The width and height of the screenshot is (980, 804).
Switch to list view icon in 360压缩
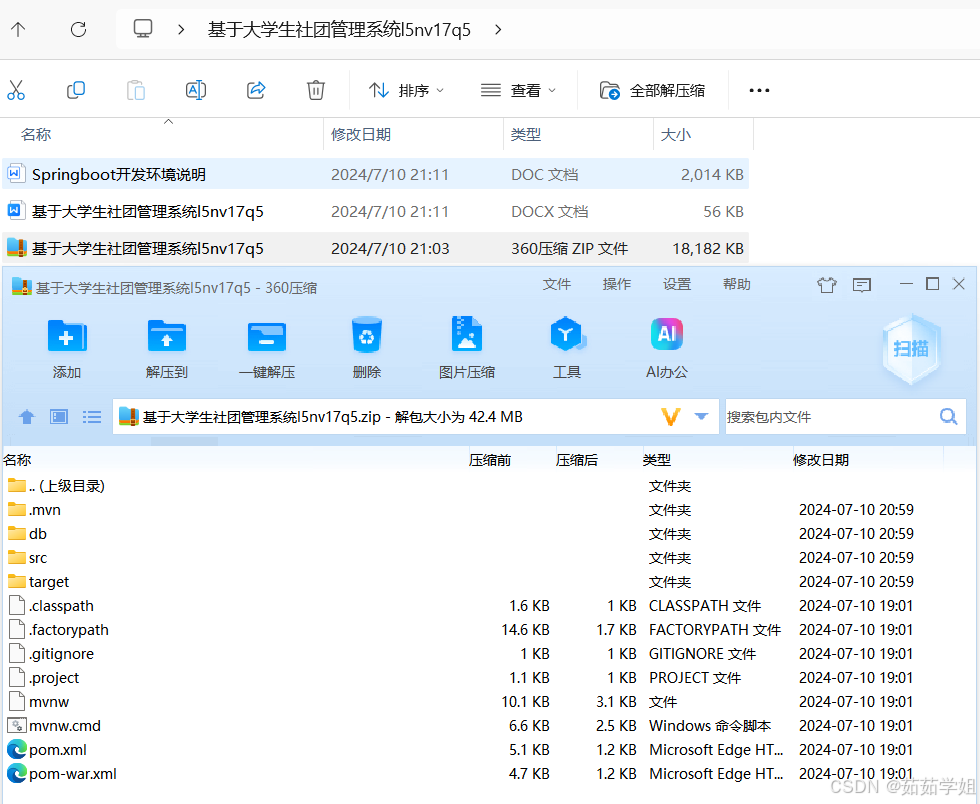click(x=92, y=416)
